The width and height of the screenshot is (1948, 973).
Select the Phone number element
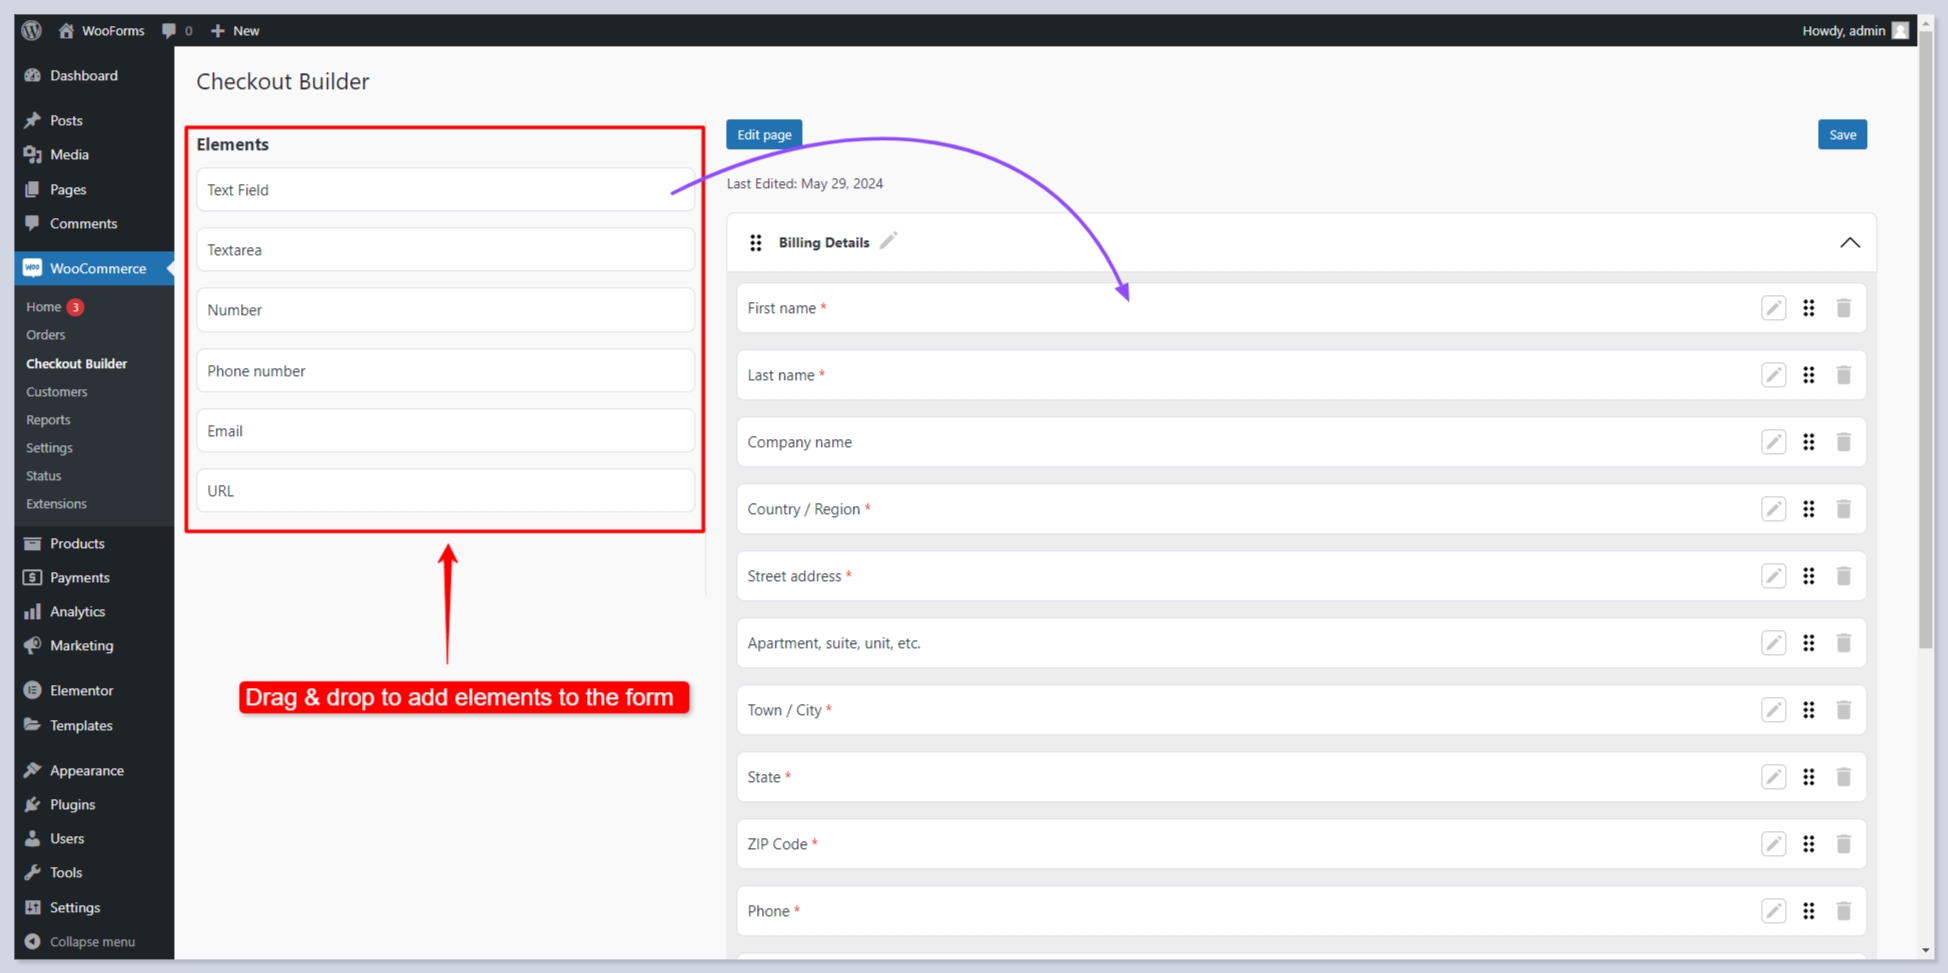point(445,371)
